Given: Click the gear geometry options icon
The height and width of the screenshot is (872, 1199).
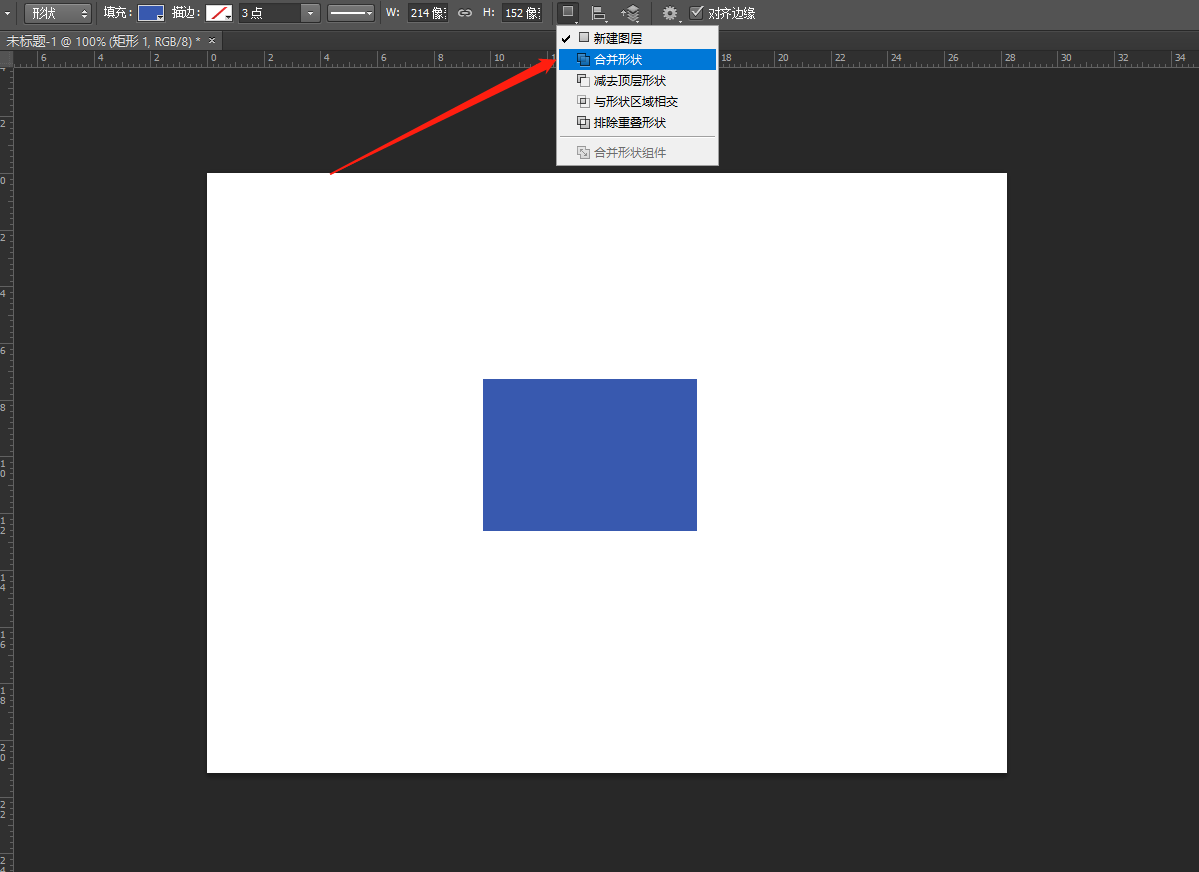Looking at the screenshot, I should point(669,13).
